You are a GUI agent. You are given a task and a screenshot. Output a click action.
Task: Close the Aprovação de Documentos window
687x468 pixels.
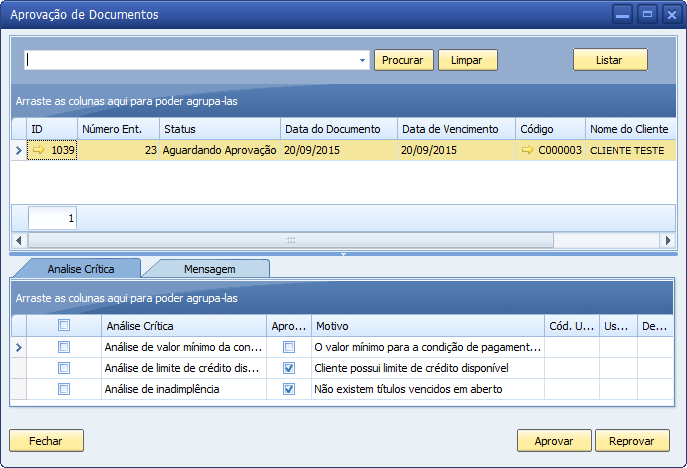click(x=672, y=15)
